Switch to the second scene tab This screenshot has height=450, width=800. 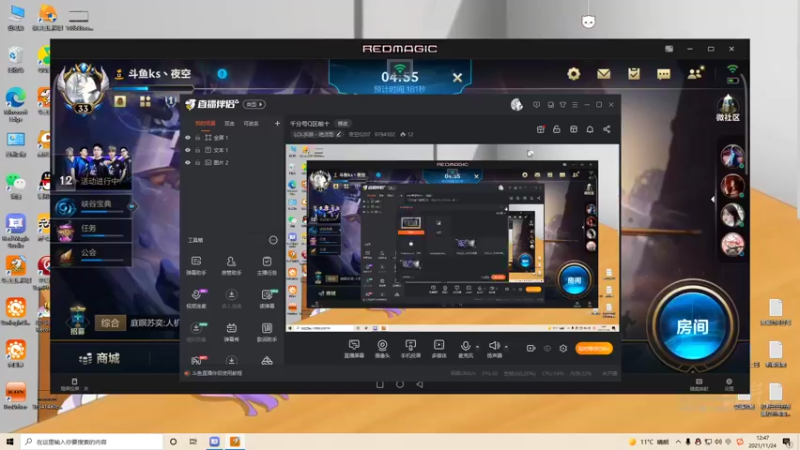(x=230, y=123)
